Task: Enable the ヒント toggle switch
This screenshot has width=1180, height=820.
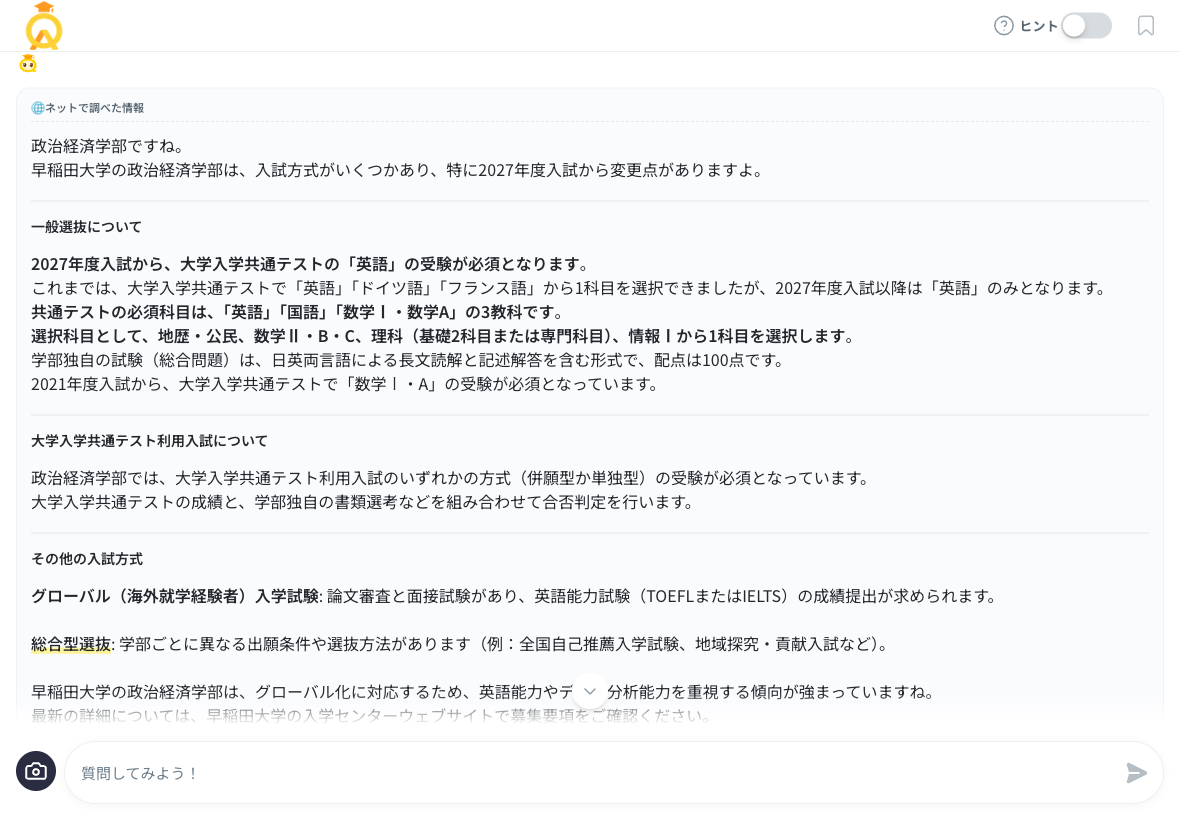Action: (x=1086, y=26)
